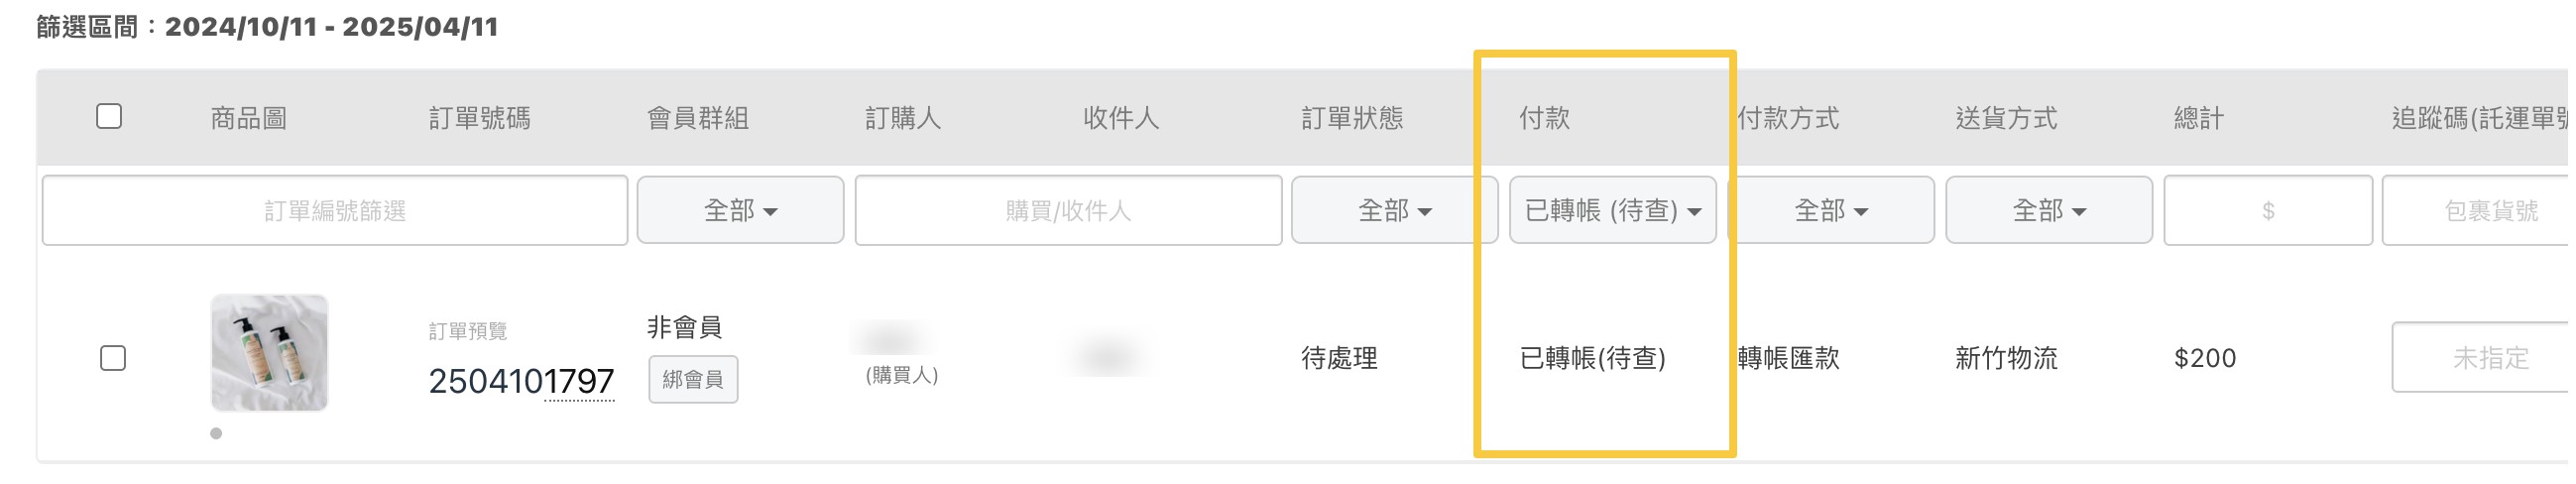Expand the 付款方式 filter dropdown
Screen dimensions: 2576x484
[1831, 210]
